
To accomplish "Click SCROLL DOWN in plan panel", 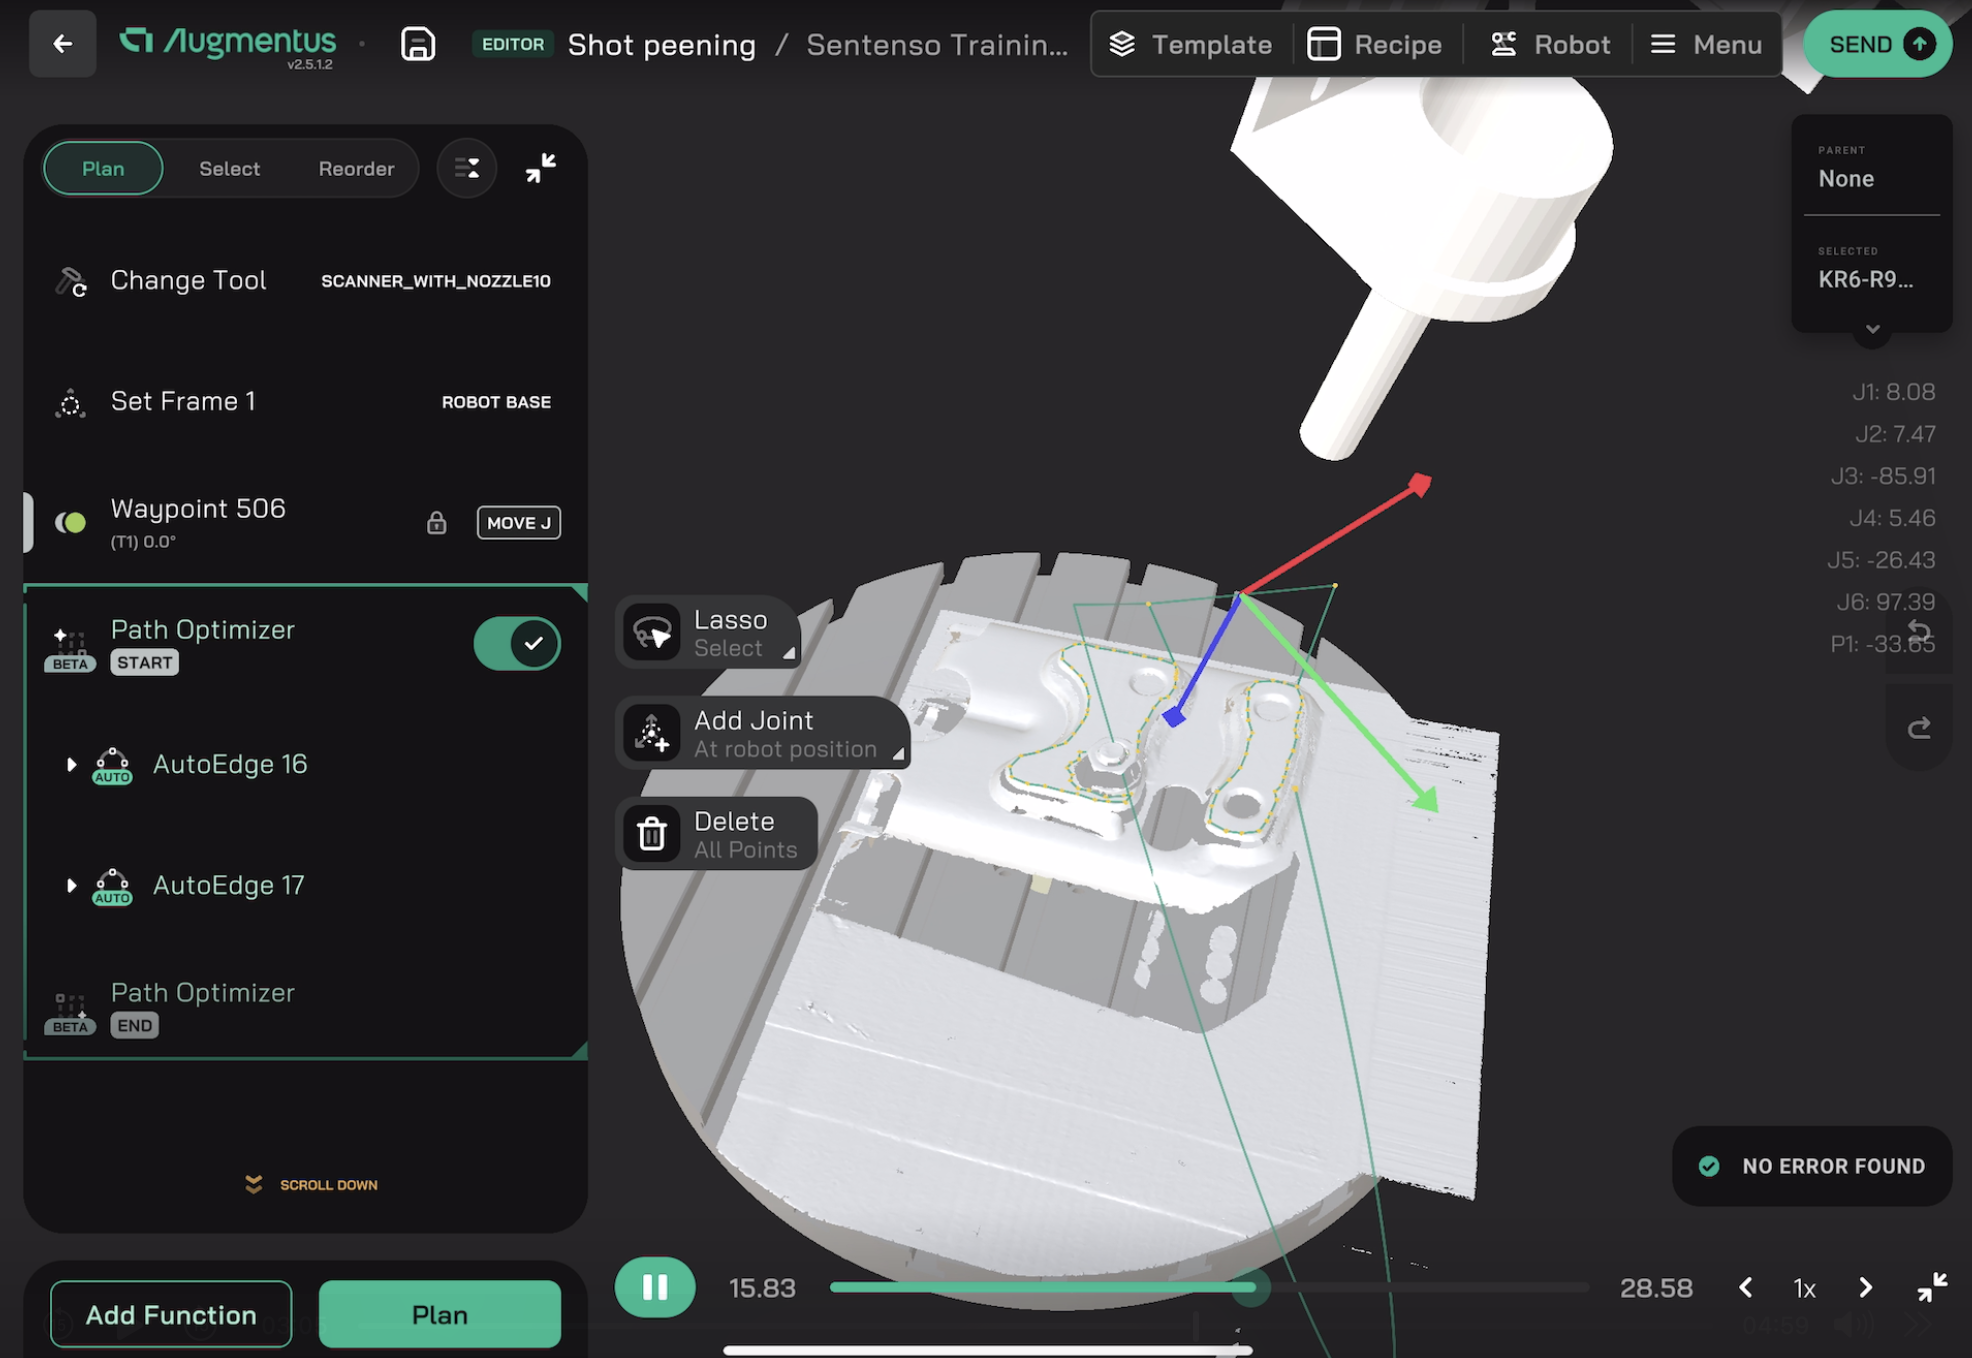I will [x=311, y=1185].
